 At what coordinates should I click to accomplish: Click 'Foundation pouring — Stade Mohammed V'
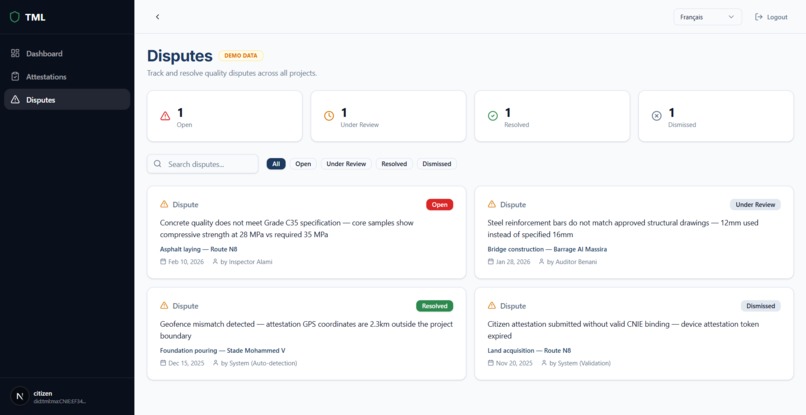point(223,351)
